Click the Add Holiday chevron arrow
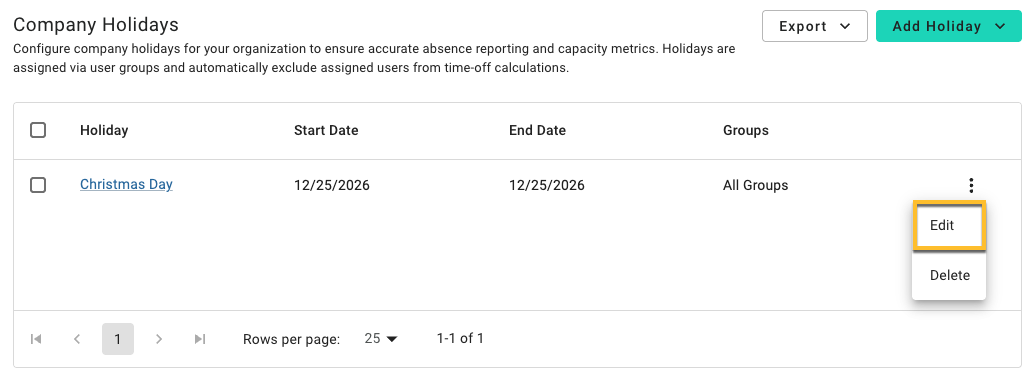This screenshot has width=1034, height=381. point(1000,26)
